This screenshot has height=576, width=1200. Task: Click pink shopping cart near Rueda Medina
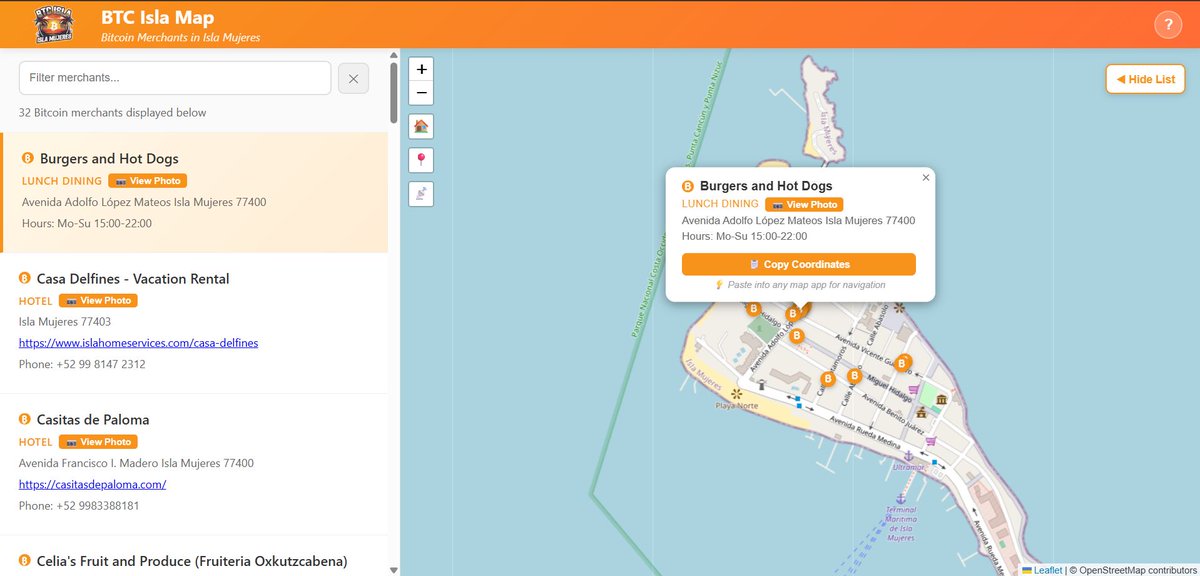(x=931, y=441)
